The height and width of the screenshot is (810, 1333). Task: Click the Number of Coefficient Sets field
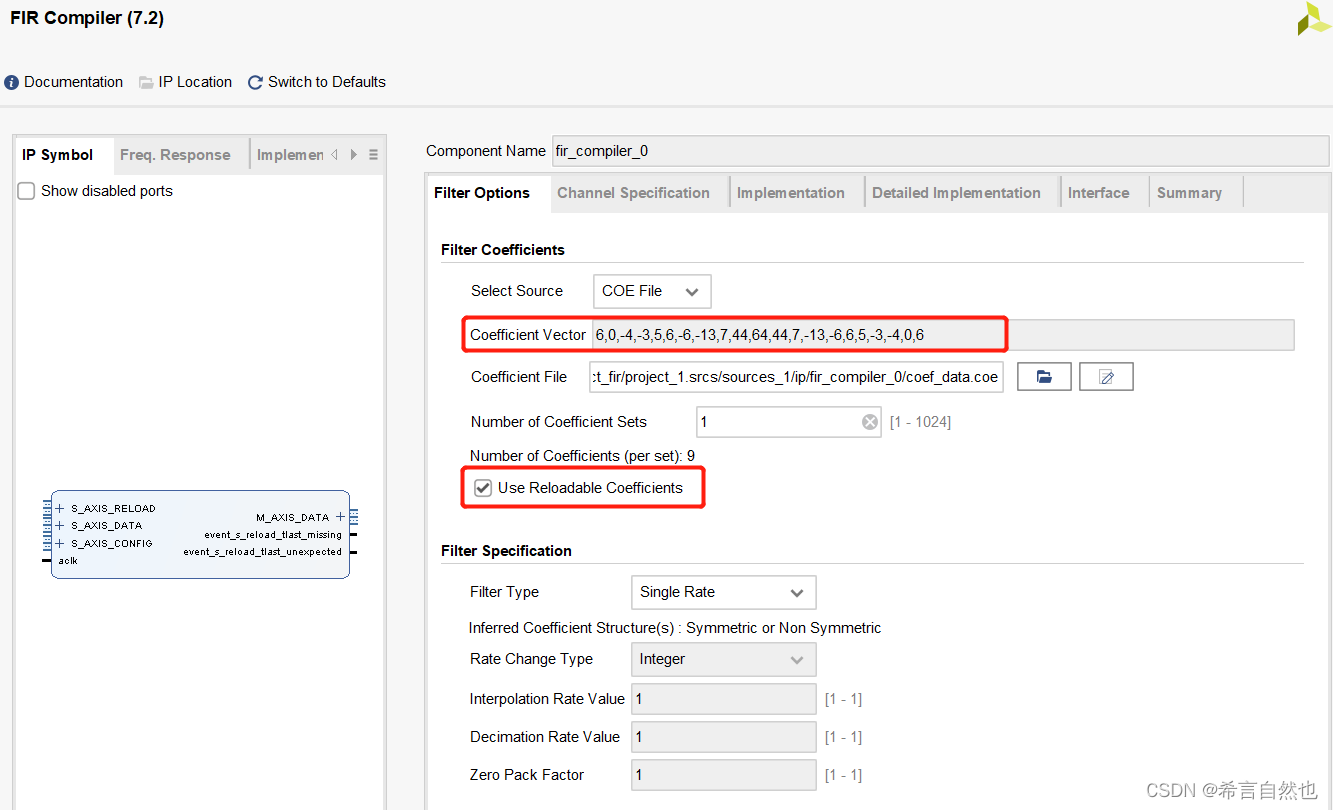click(x=788, y=422)
